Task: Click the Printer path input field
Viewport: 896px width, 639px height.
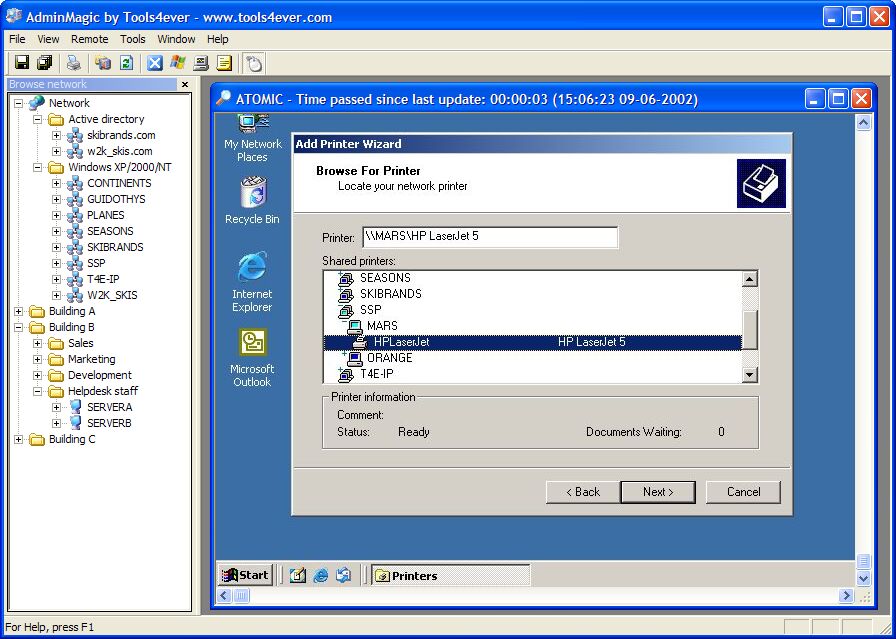Action: coord(490,237)
